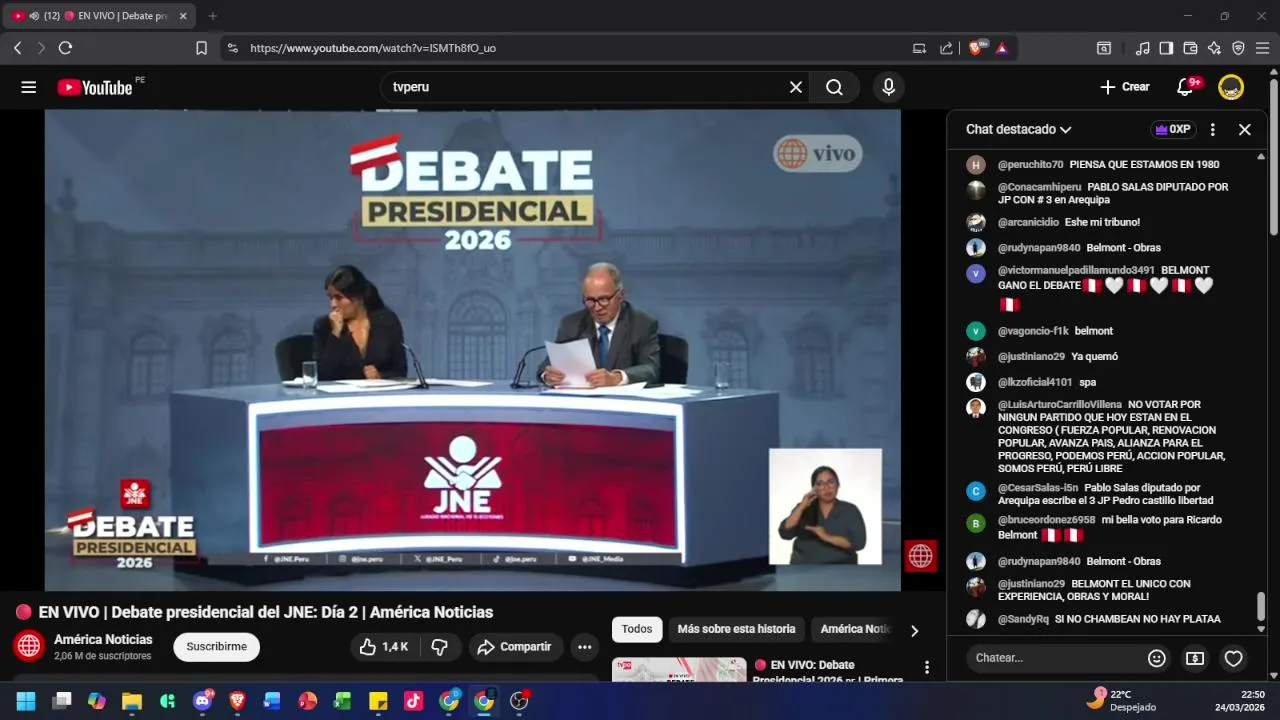Screen dimensions: 1280x720
Task: Open the EN VIVO: Debate recommended video thumbnail
Action: pyautogui.click(x=679, y=670)
